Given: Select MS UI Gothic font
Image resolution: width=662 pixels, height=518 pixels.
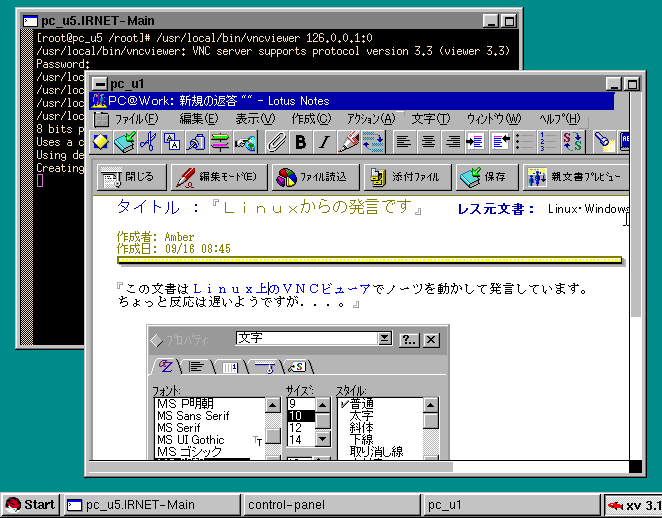Looking at the screenshot, I should tap(209, 440).
